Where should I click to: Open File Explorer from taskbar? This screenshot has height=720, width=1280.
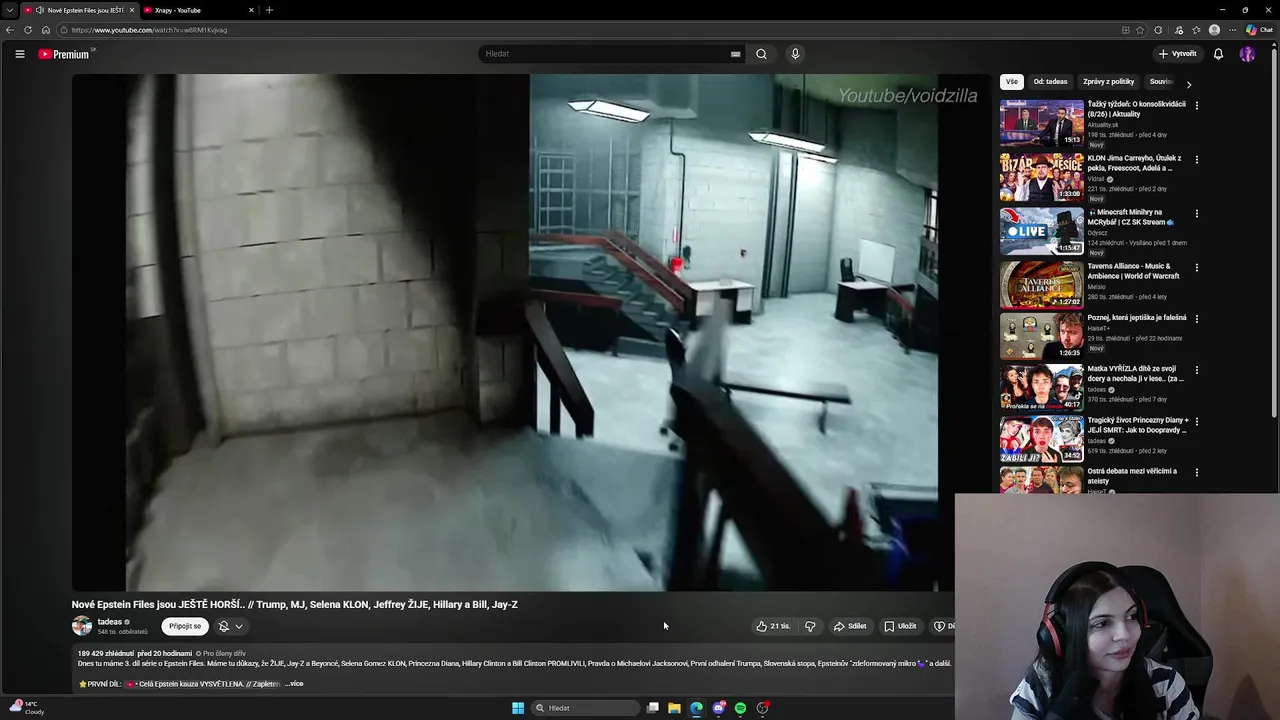point(675,708)
